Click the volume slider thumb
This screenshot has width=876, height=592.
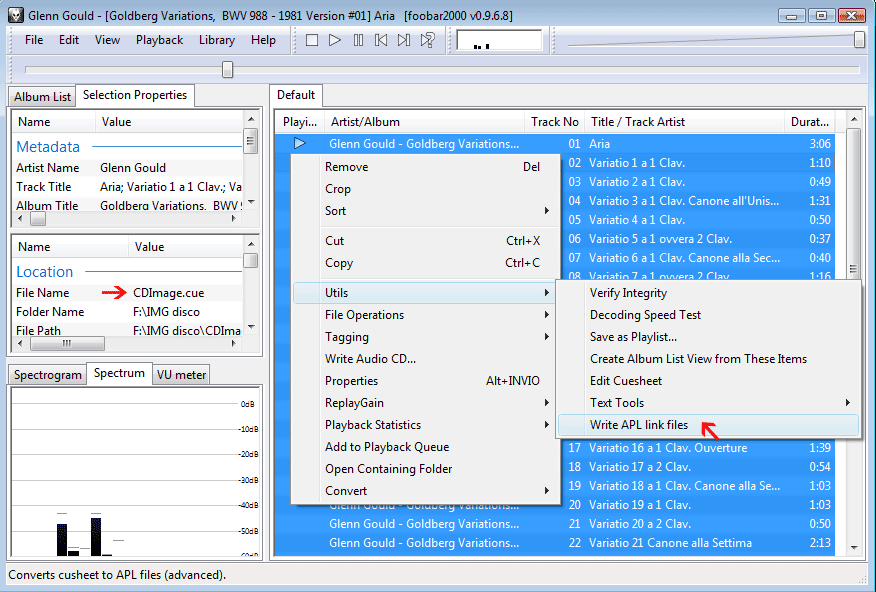tap(859, 40)
